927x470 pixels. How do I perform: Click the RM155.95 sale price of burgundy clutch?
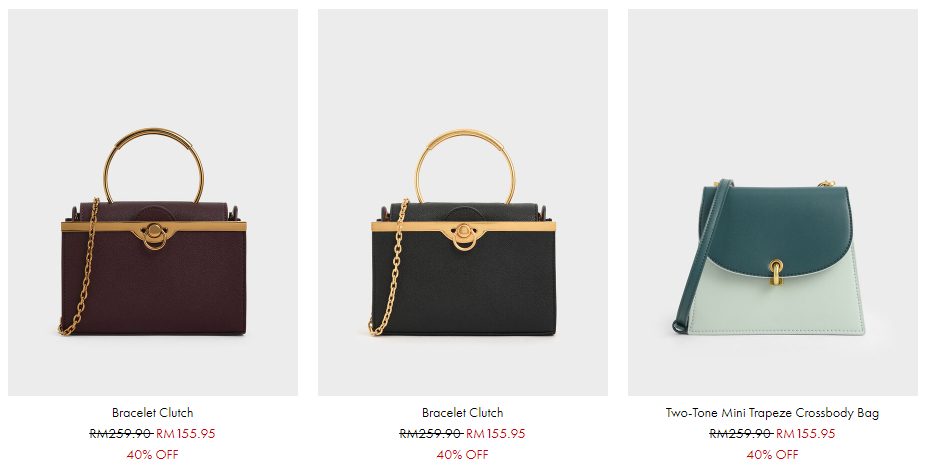tap(186, 433)
